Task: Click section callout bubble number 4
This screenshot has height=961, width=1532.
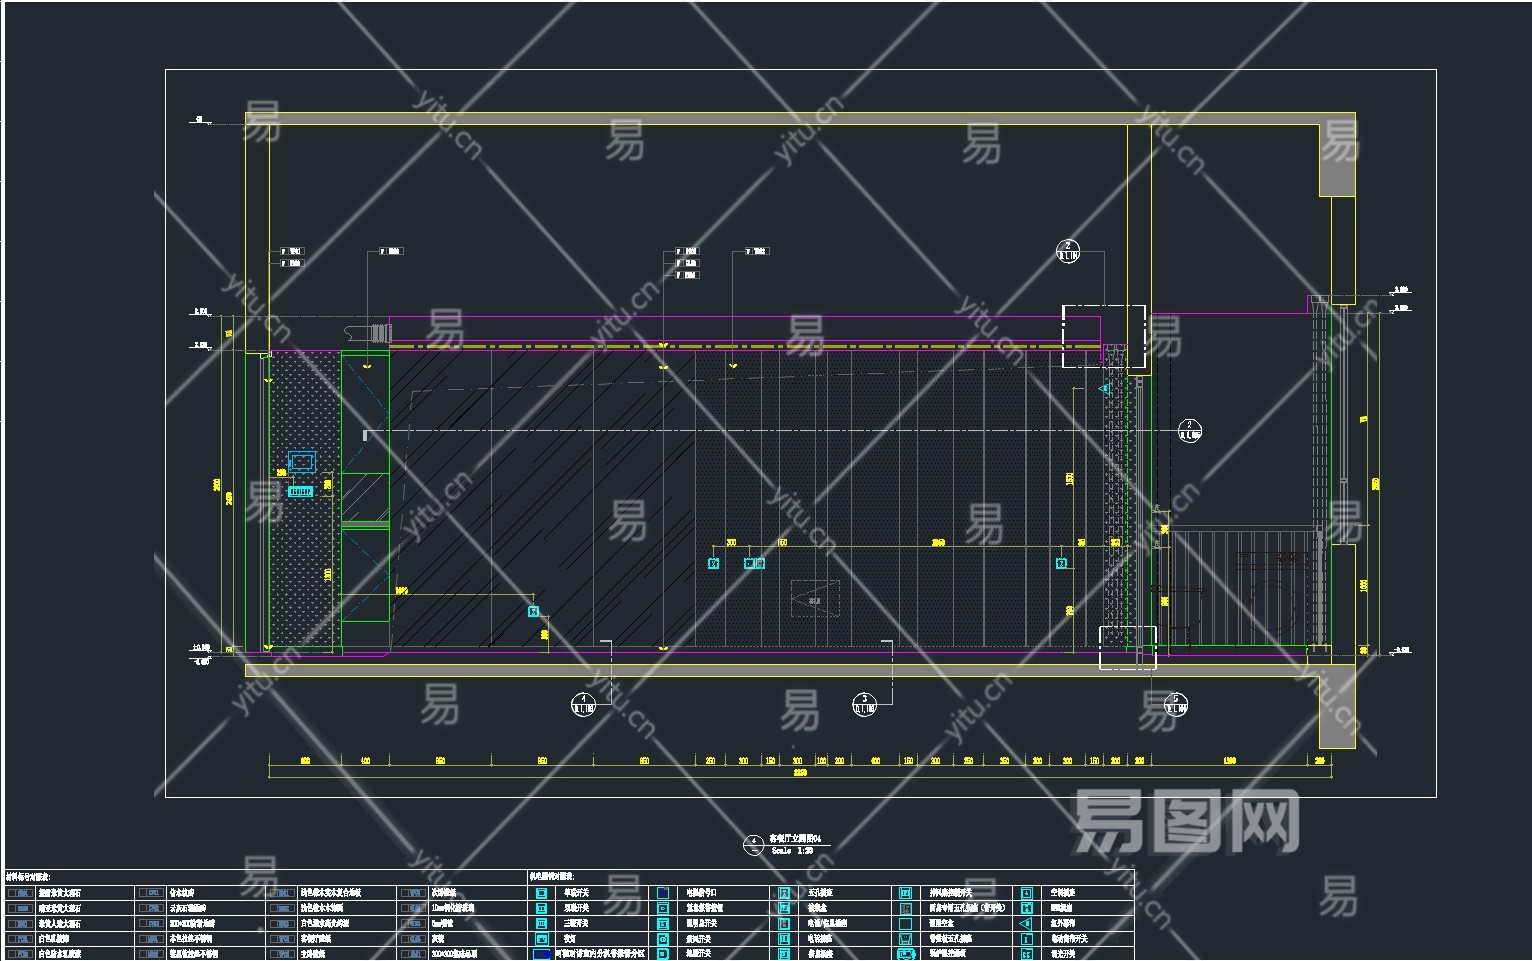Action: 583,704
